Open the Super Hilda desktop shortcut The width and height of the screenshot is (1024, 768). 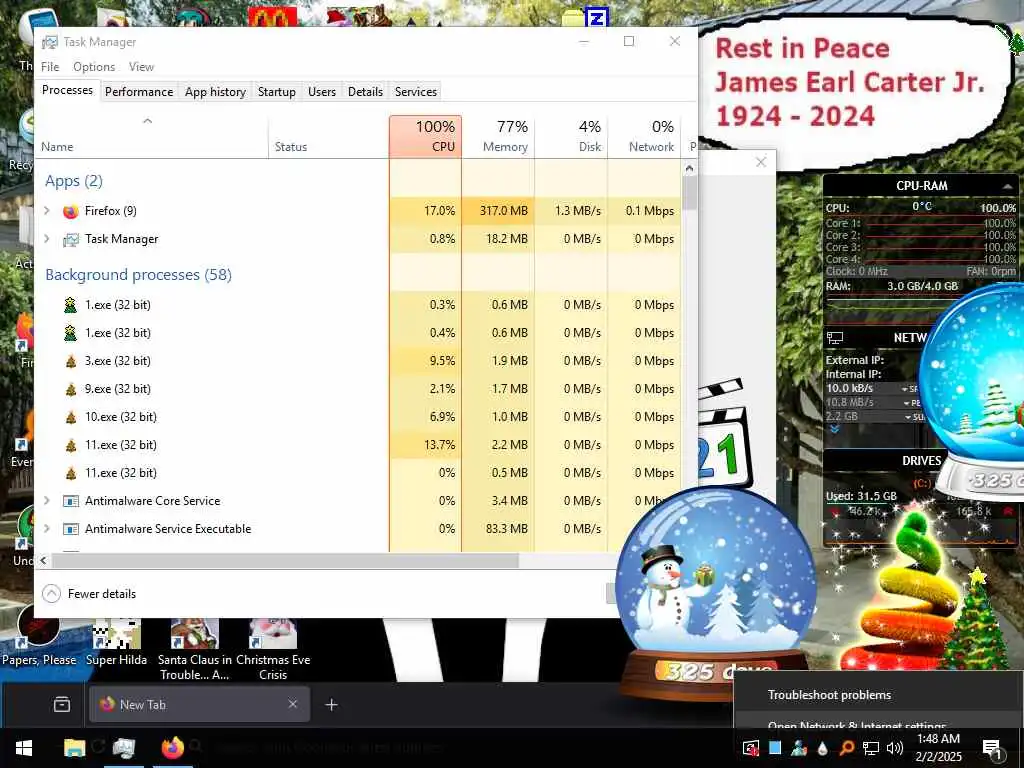click(116, 642)
